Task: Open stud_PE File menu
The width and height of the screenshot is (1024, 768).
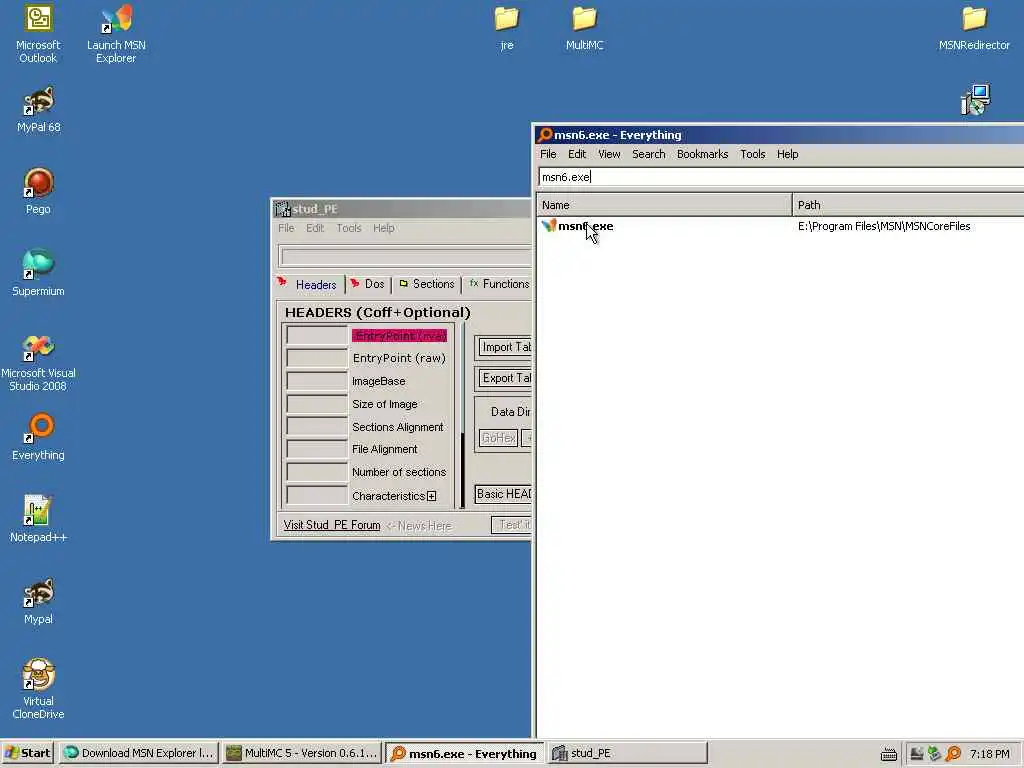Action: tap(286, 228)
